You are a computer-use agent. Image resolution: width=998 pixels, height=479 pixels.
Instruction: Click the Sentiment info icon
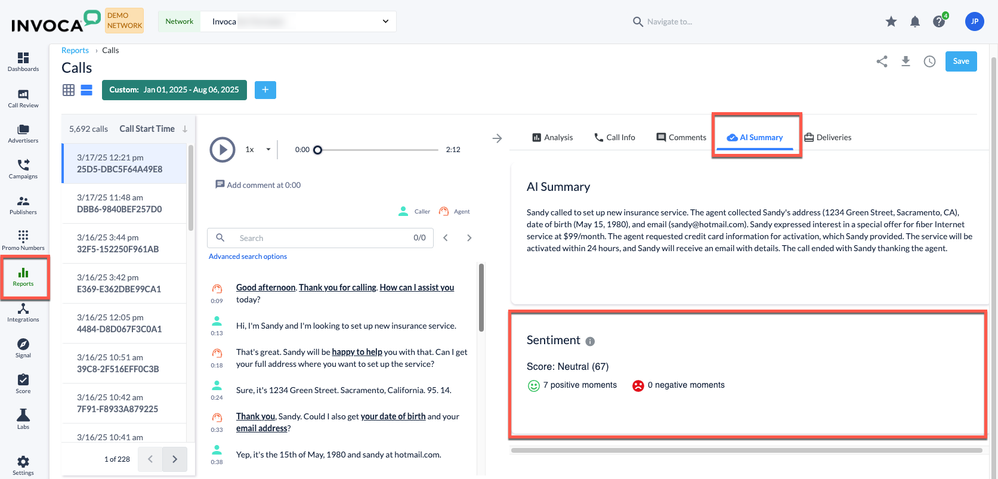(x=590, y=342)
